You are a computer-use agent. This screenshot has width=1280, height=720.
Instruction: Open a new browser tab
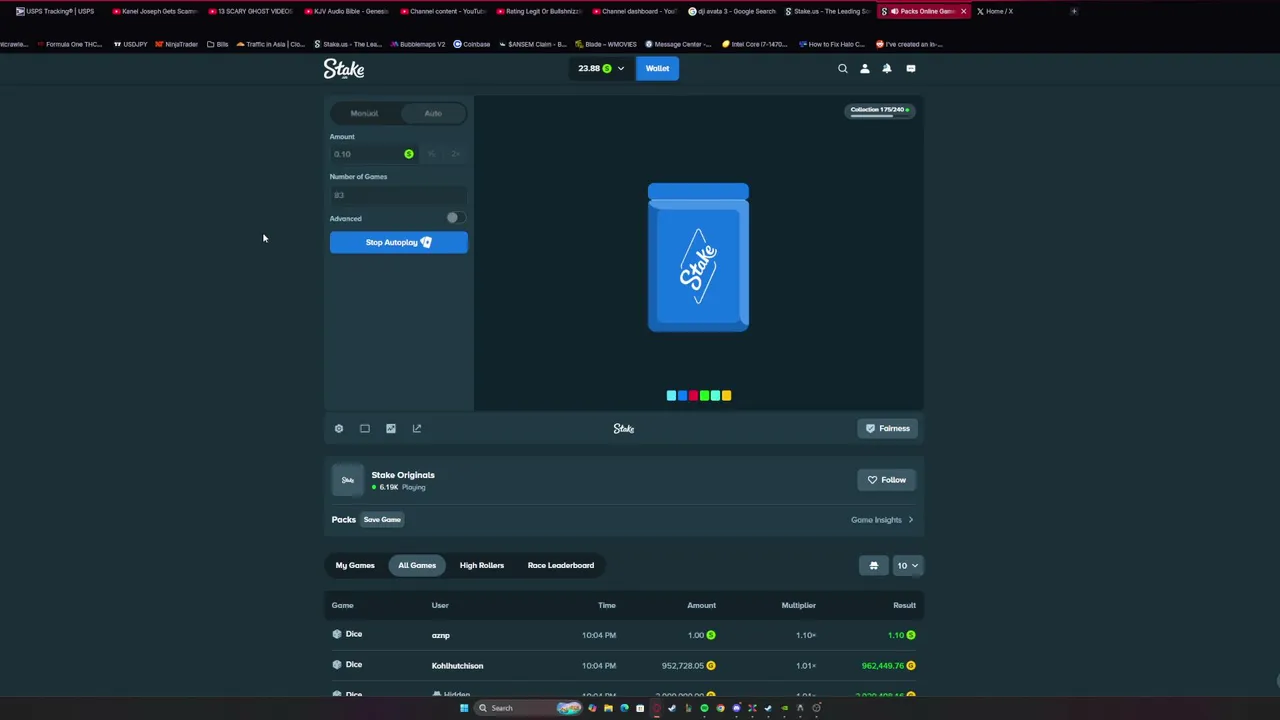click(1074, 11)
